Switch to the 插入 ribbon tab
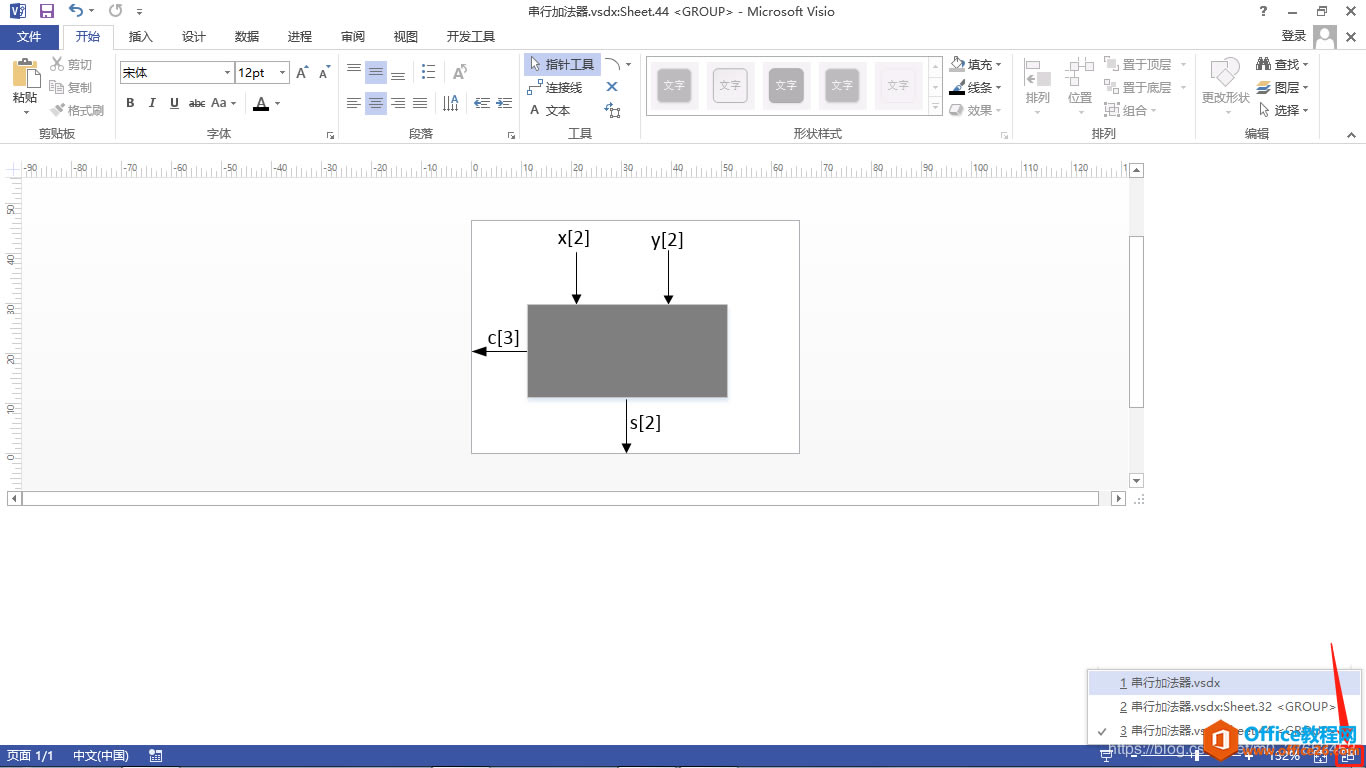This screenshot has width=1366, height=768. pyautogui.click(x=140, y=36)
